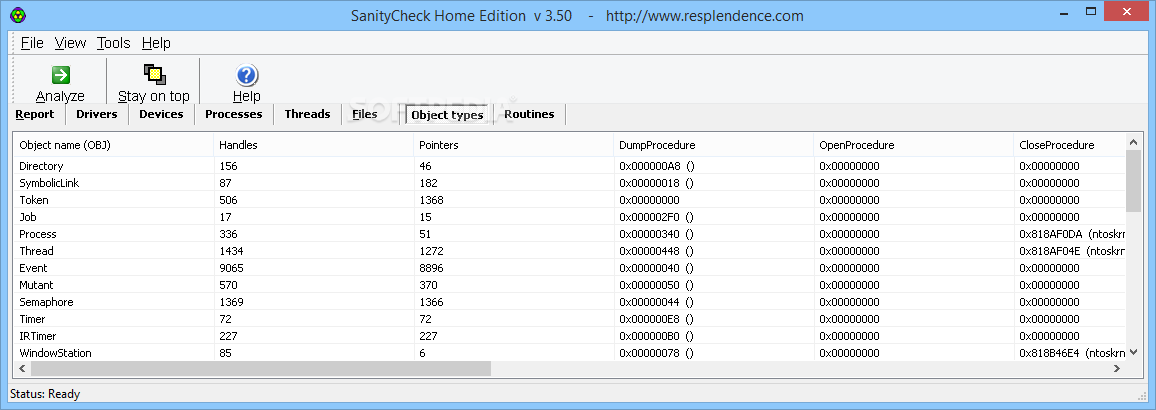This screenshot has height=410, width=1156.
Task: Toggle the Stay on top icon
Action: [154, 74]
